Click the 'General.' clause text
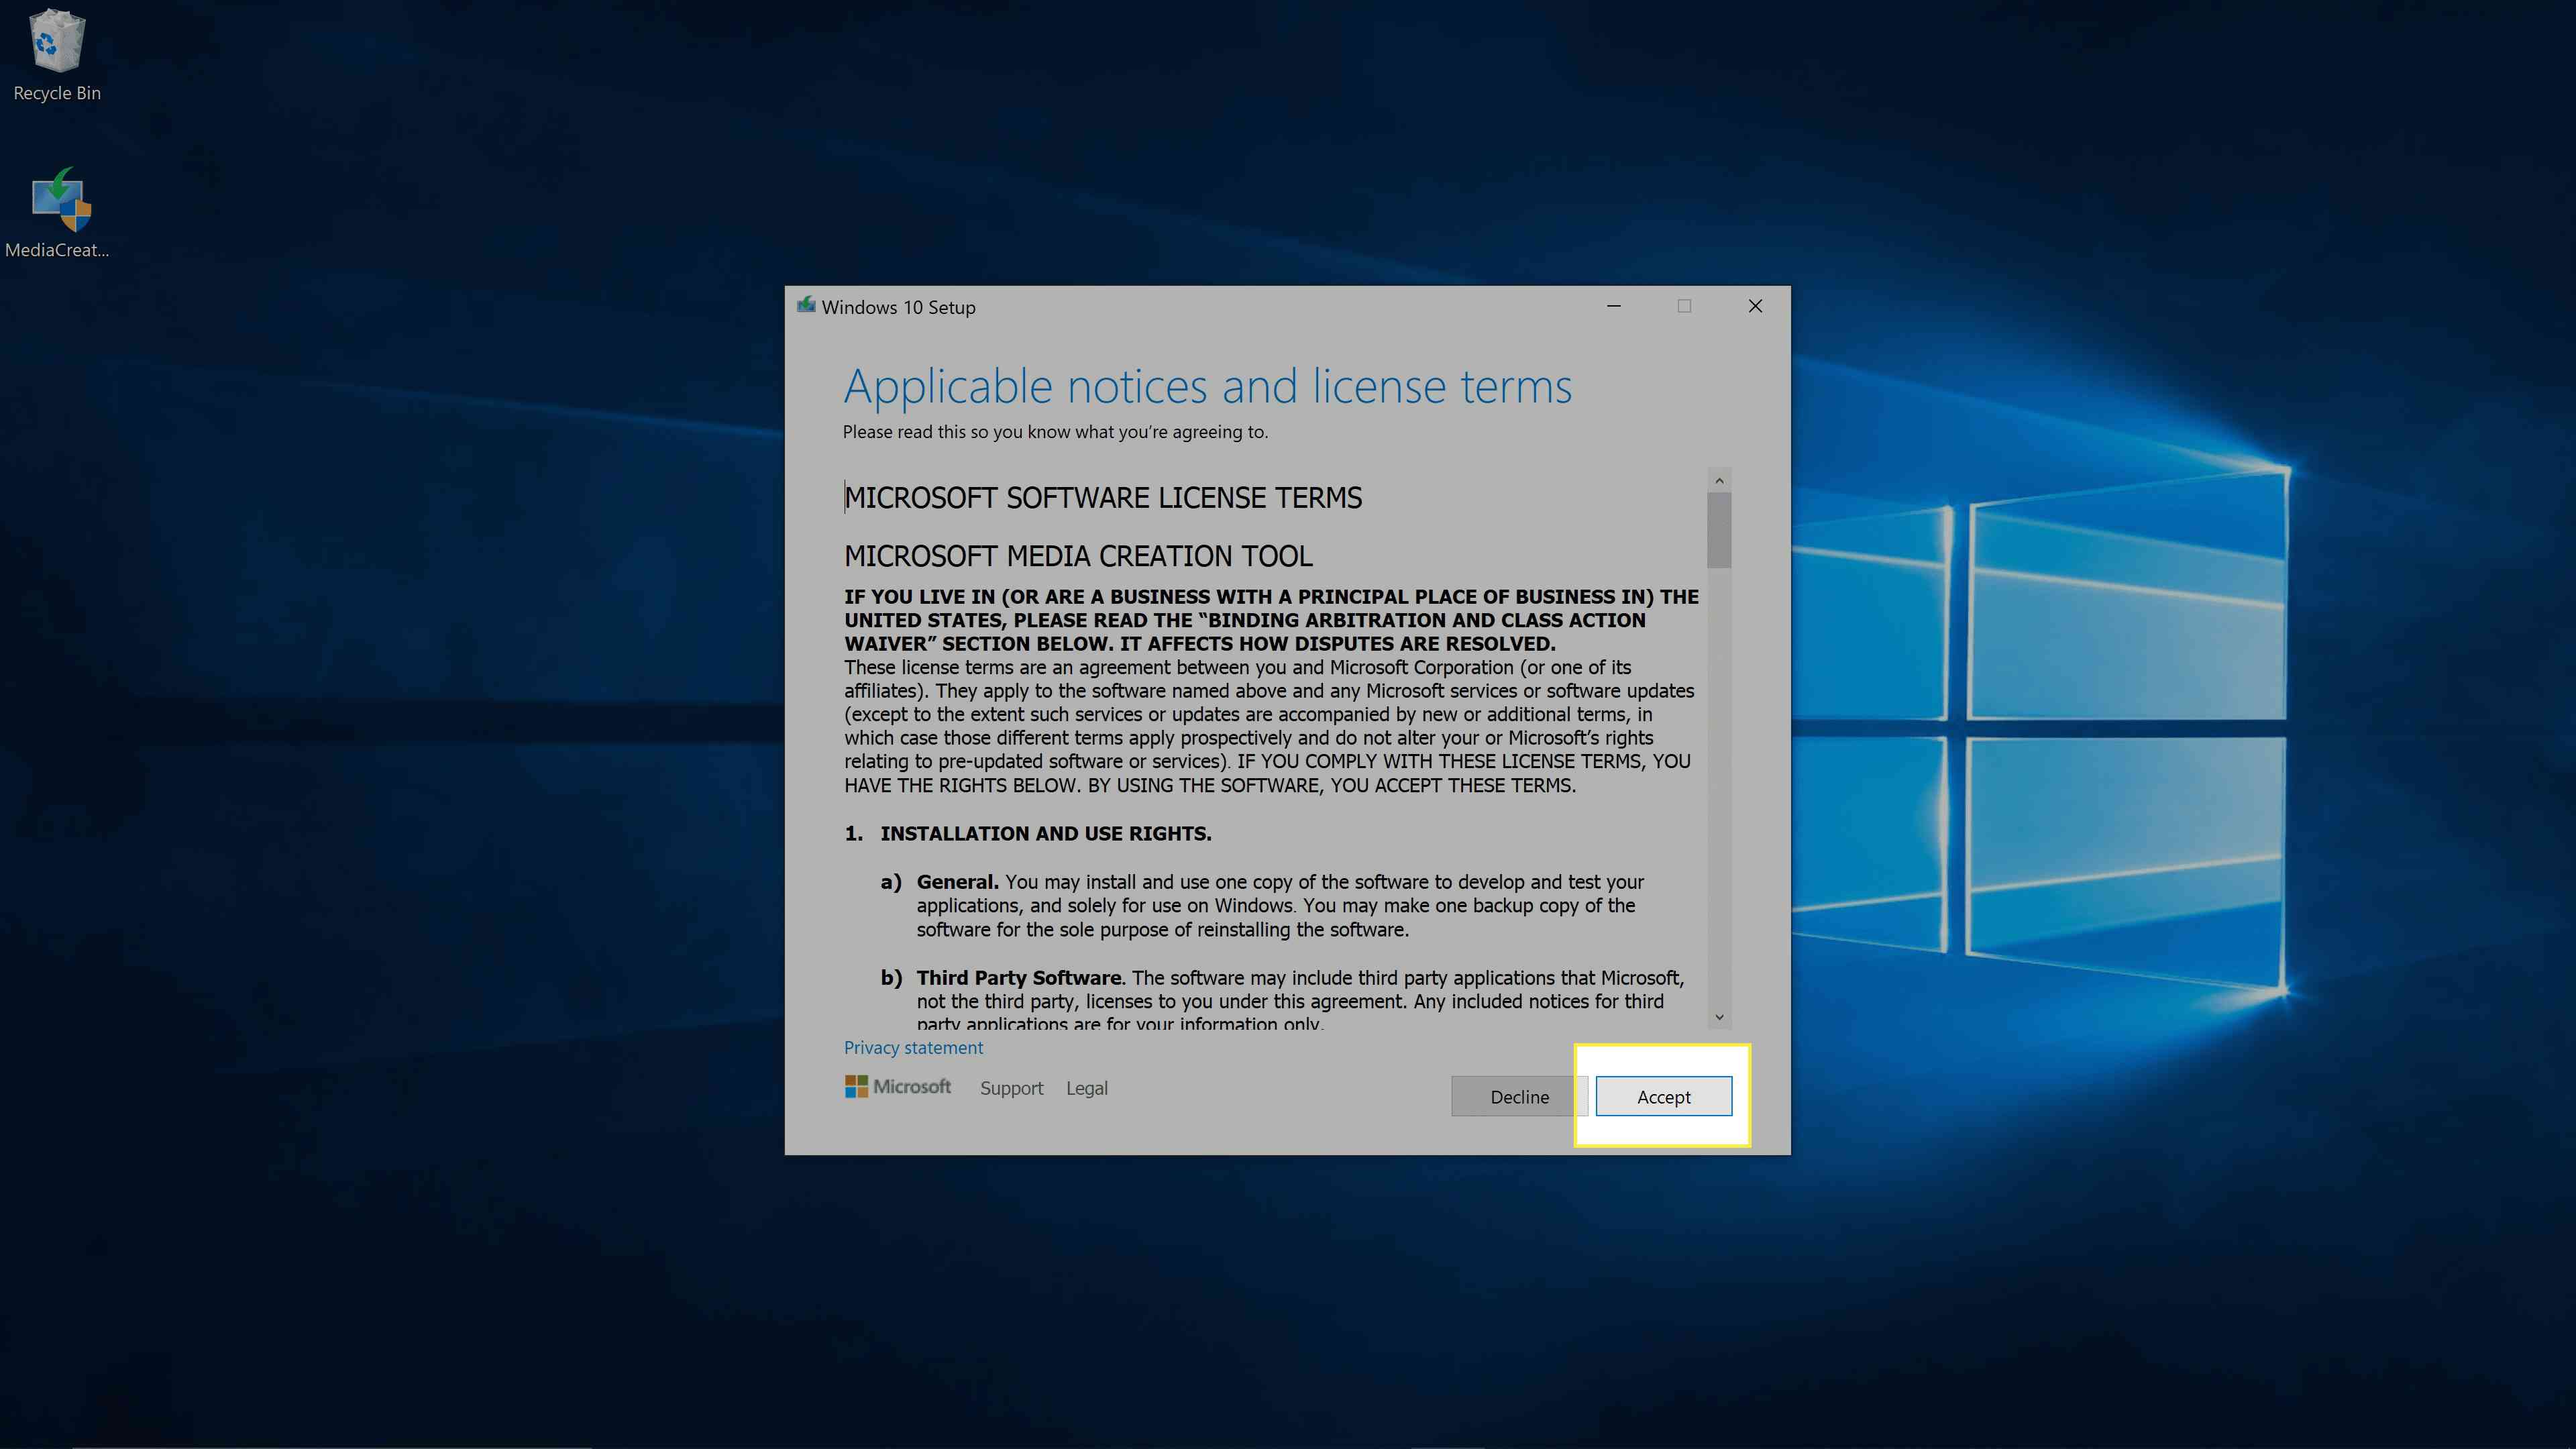 (x=957, y=882)
